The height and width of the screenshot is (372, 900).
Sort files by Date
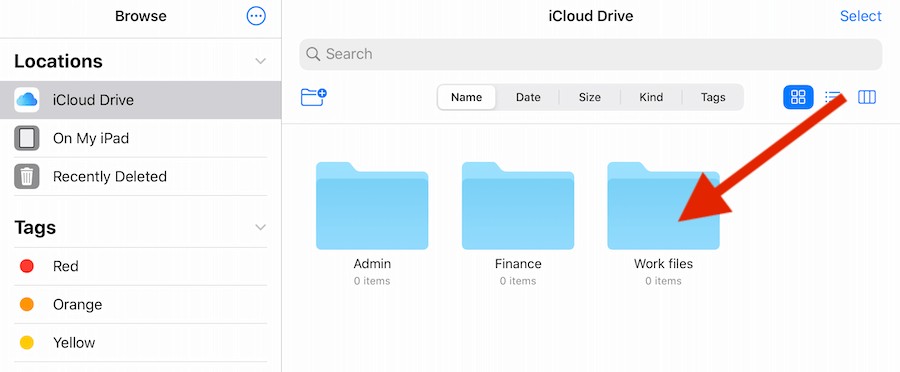click(528, 98)
